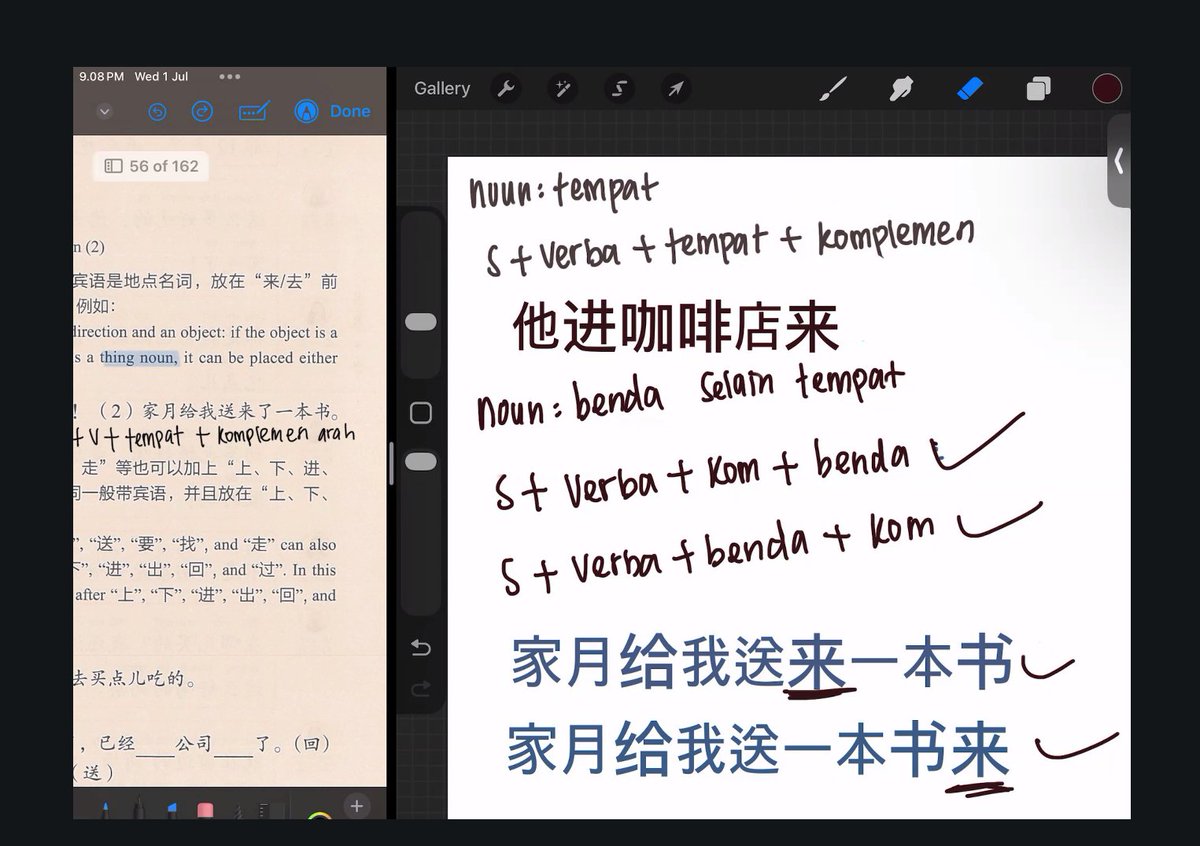Open the three-dot multitasking menu
The image size is (1200, 846).
230,76
